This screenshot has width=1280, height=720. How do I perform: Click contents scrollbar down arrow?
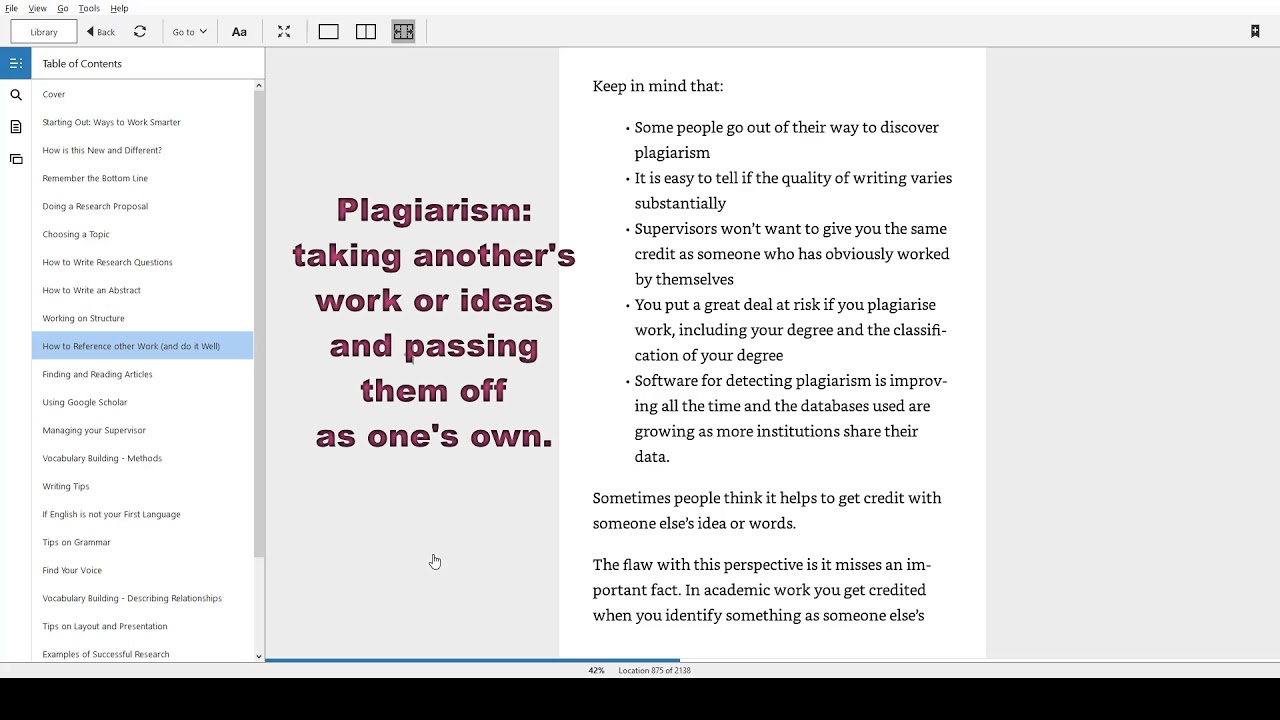259,657
